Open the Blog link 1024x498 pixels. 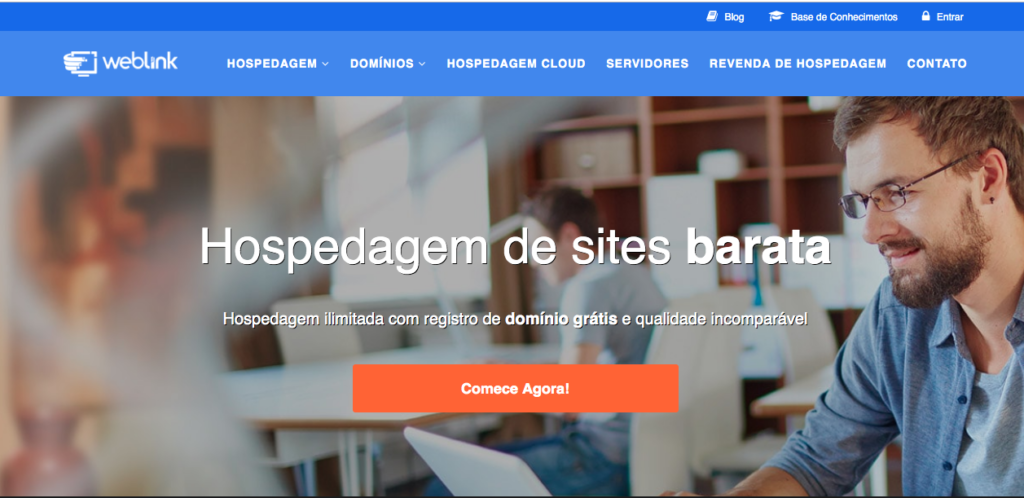pos(734,17)
